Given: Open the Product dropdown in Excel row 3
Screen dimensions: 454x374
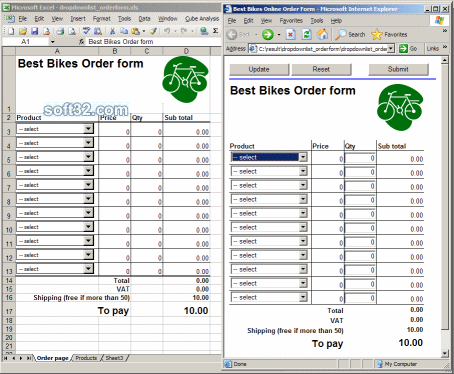Looking at the screenshot, I should 88,129.
